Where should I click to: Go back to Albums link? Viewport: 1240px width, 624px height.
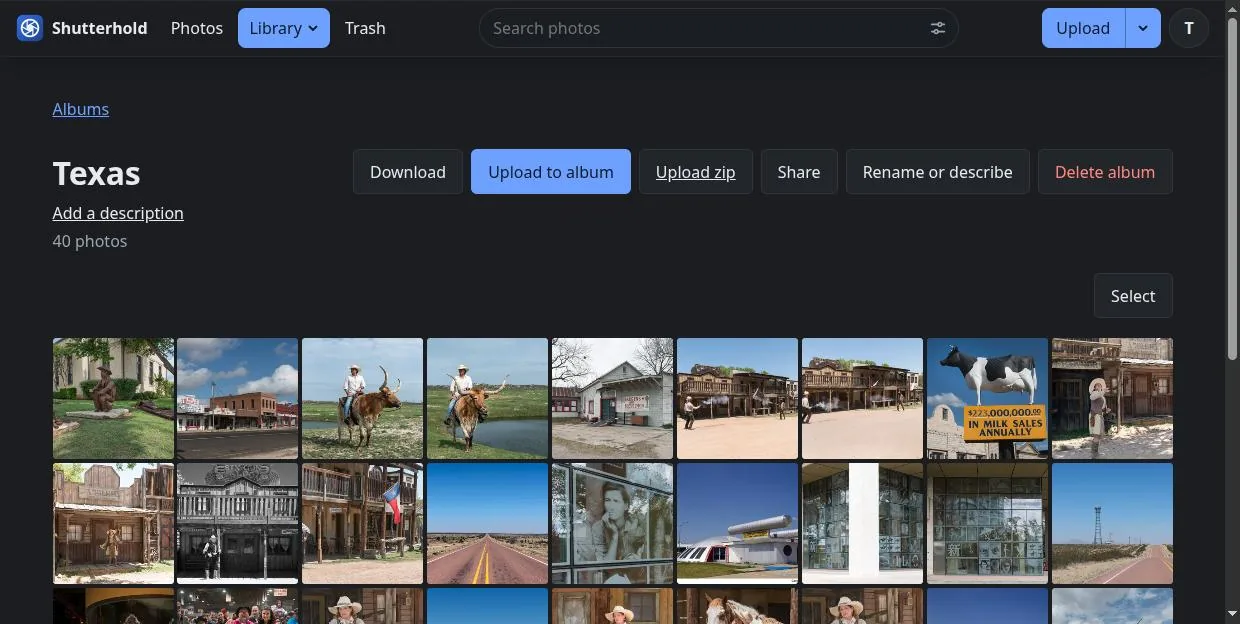[81, 109]
